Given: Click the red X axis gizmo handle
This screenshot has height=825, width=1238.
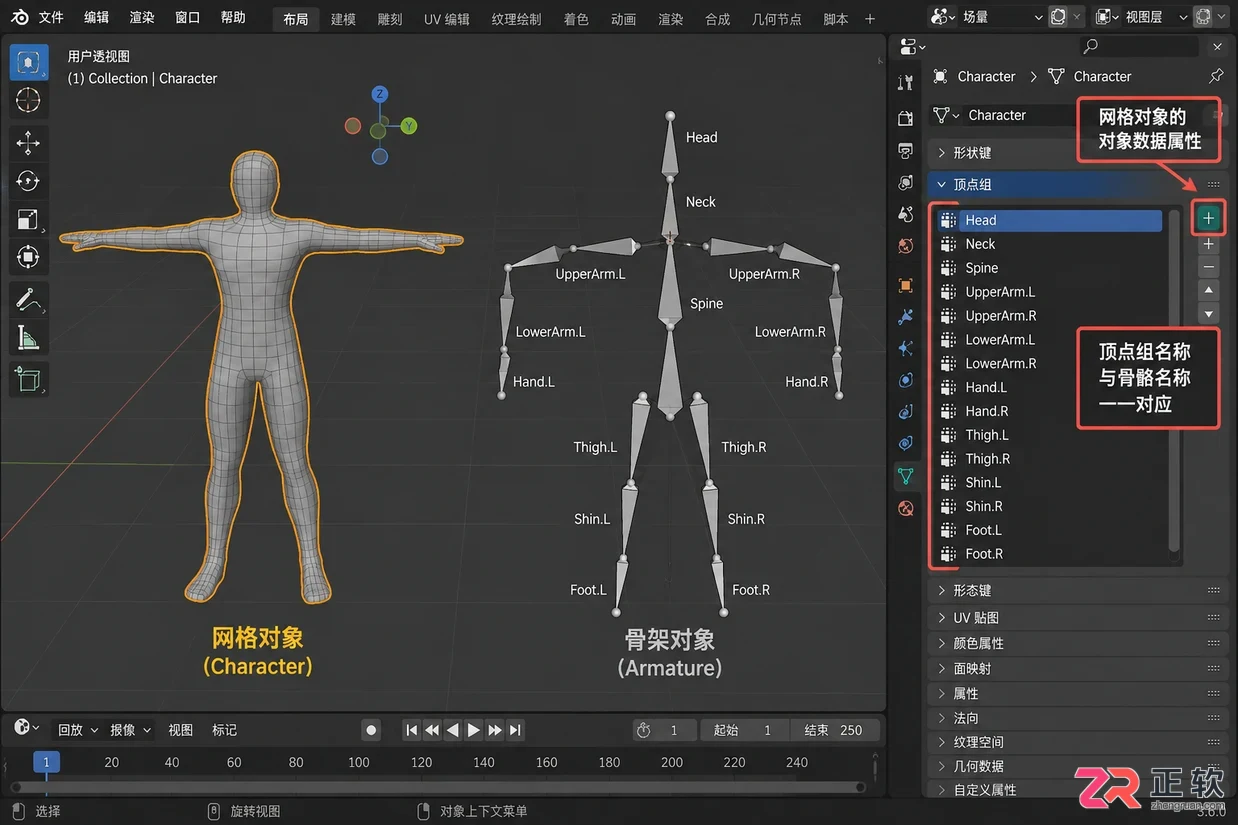Looking at the screenshot, I should tap(352, 126).
